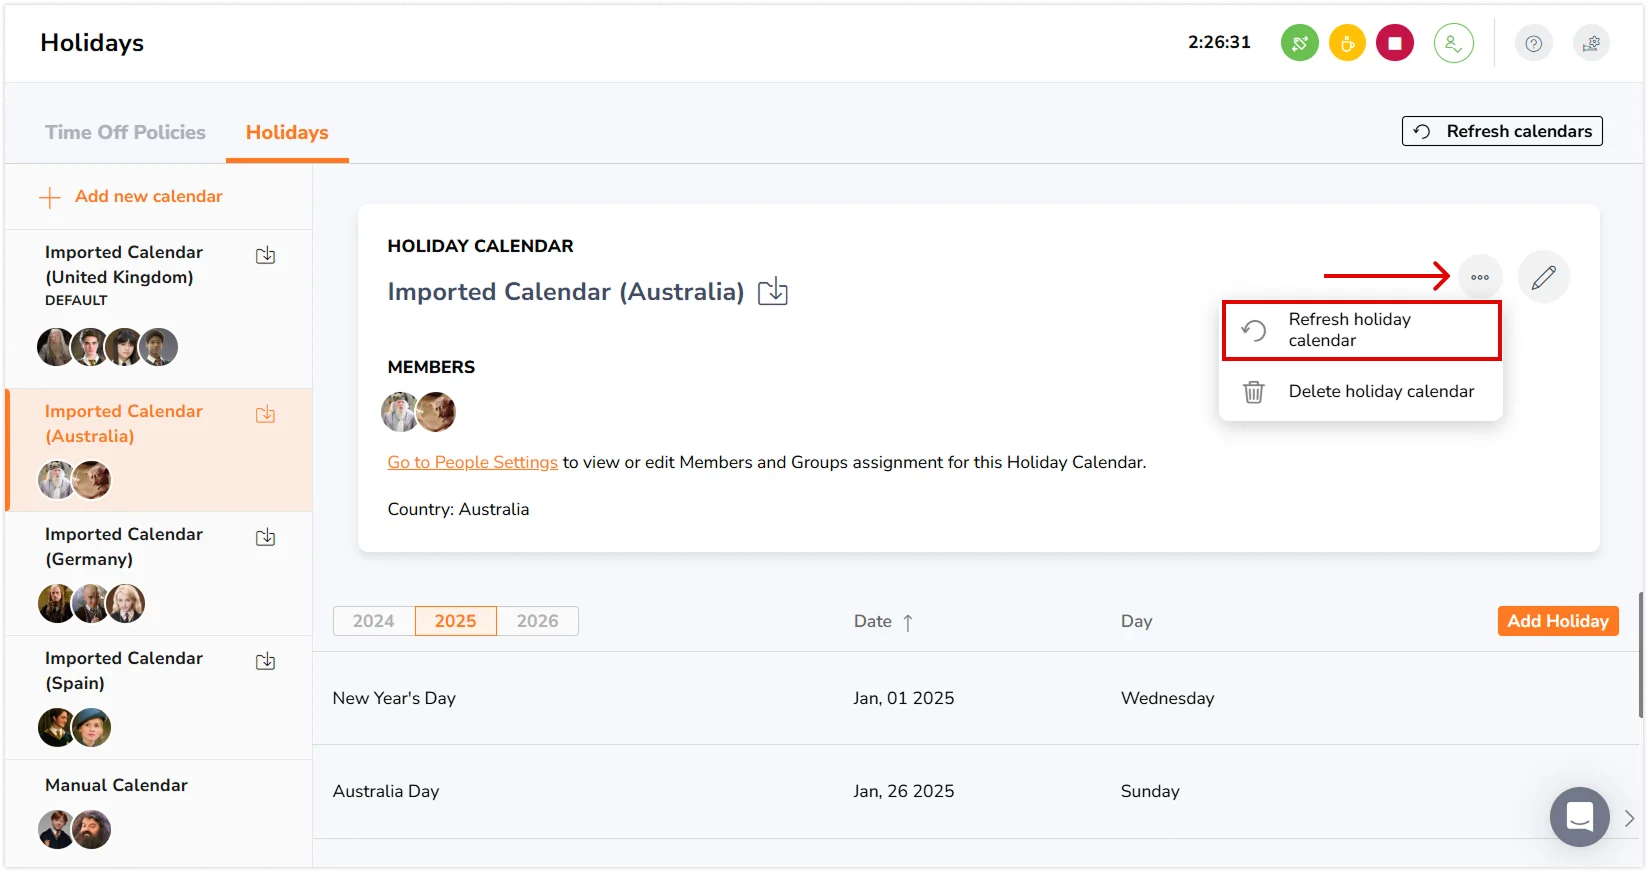Click member avatars under MEMBERS heading
Image resolution: width=1648 pixels, height=872 pixels.
pos(418,412)
